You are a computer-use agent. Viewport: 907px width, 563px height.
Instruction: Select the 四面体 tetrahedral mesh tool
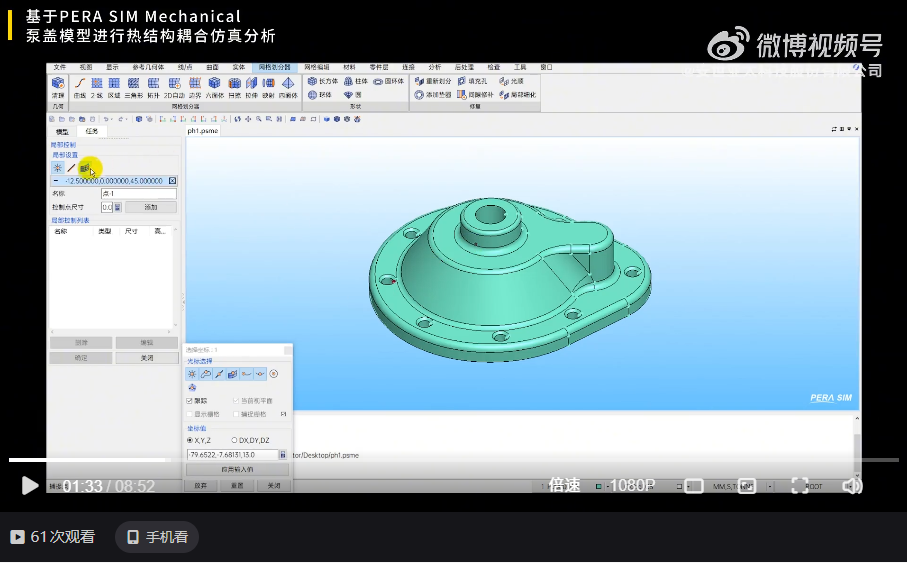288,87
